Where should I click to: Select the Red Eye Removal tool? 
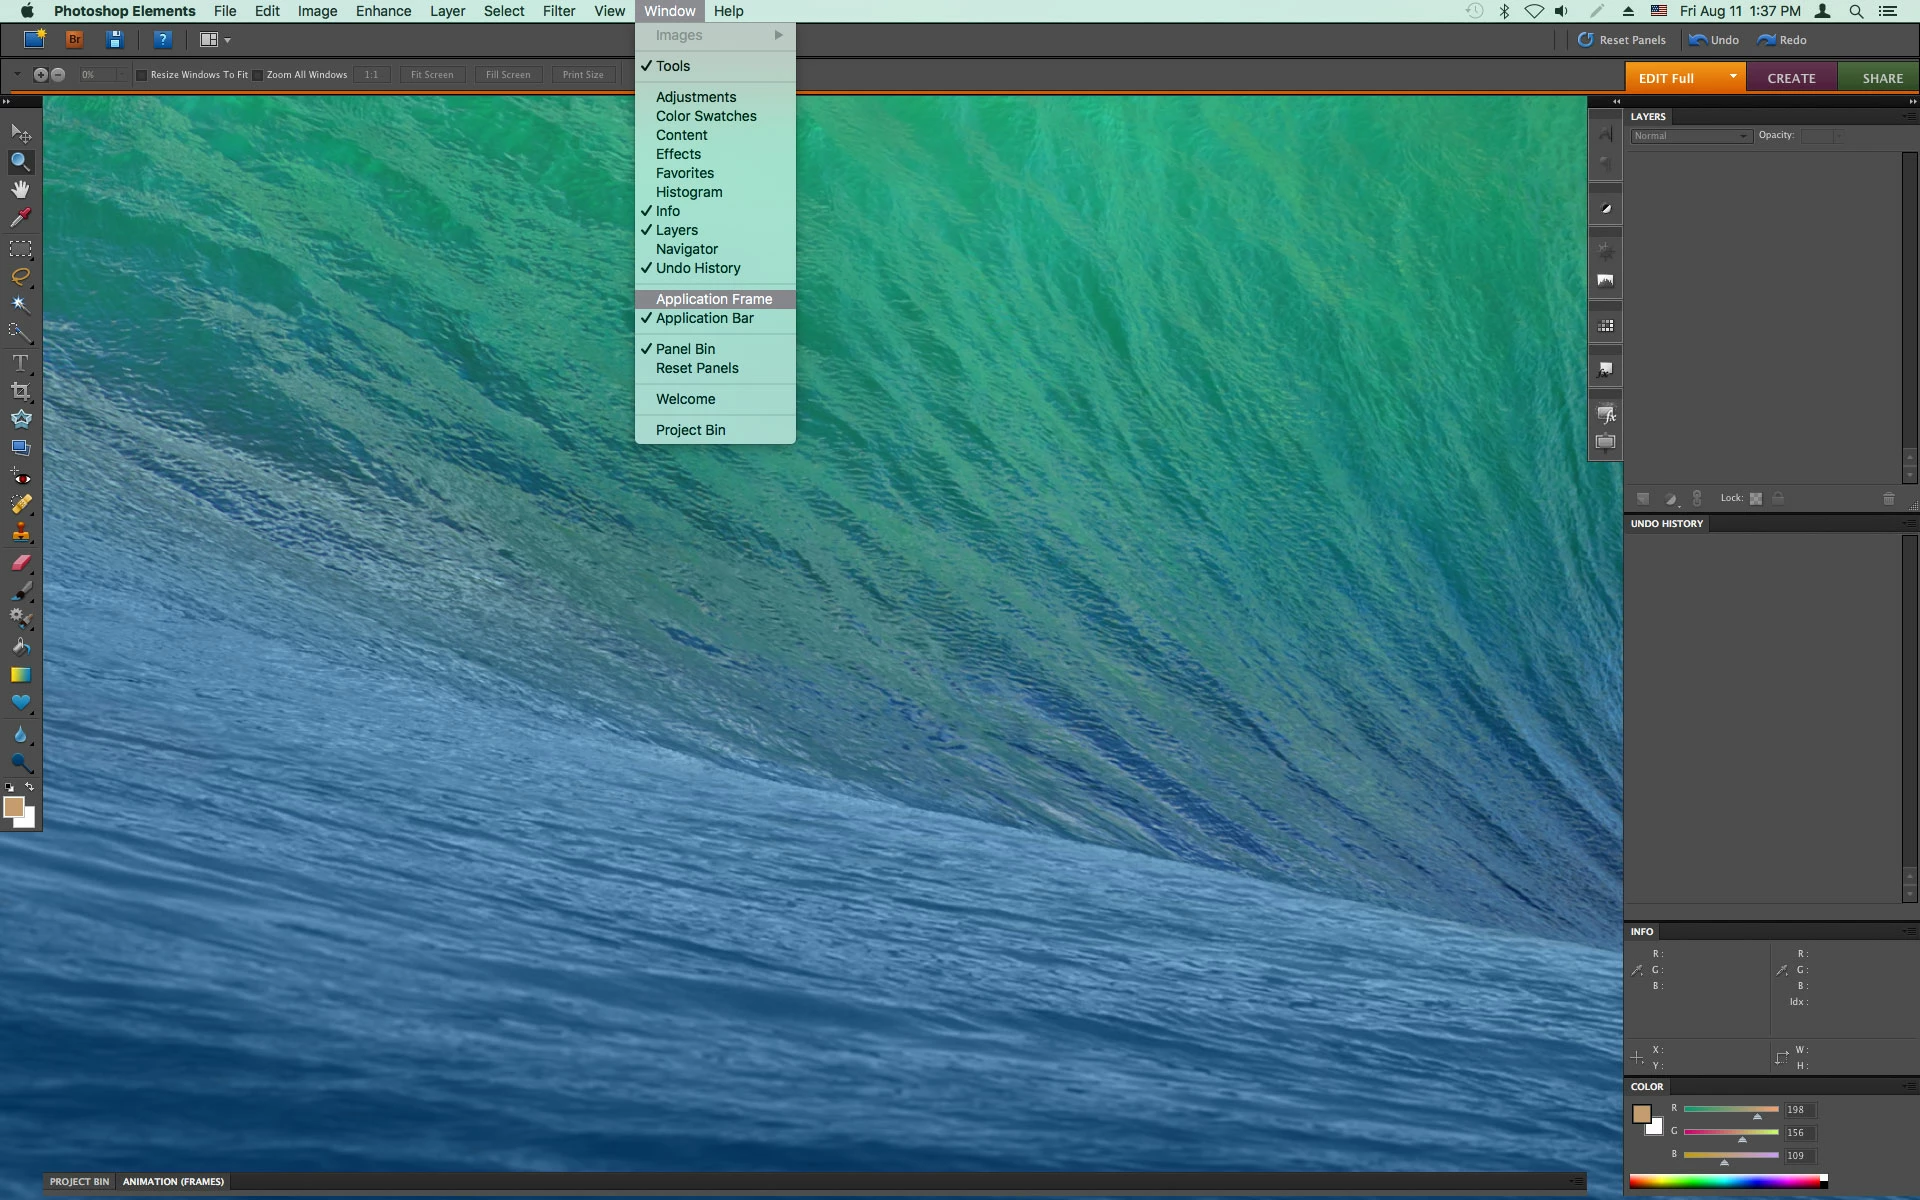coord(20,477)
